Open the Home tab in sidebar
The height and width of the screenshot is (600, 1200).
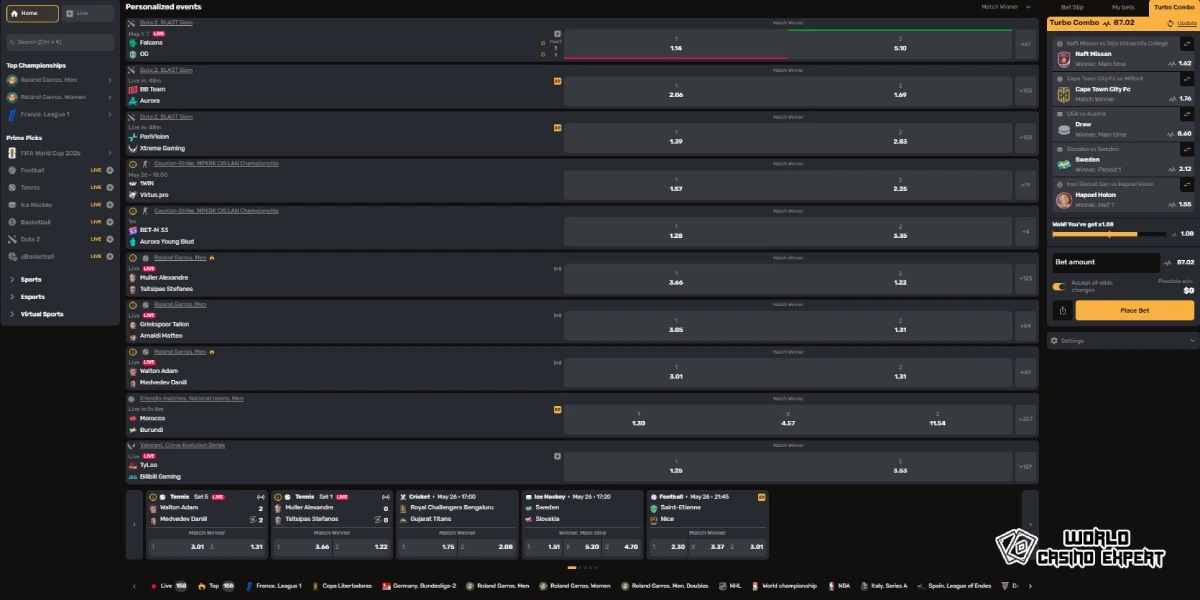coord(32,13)
